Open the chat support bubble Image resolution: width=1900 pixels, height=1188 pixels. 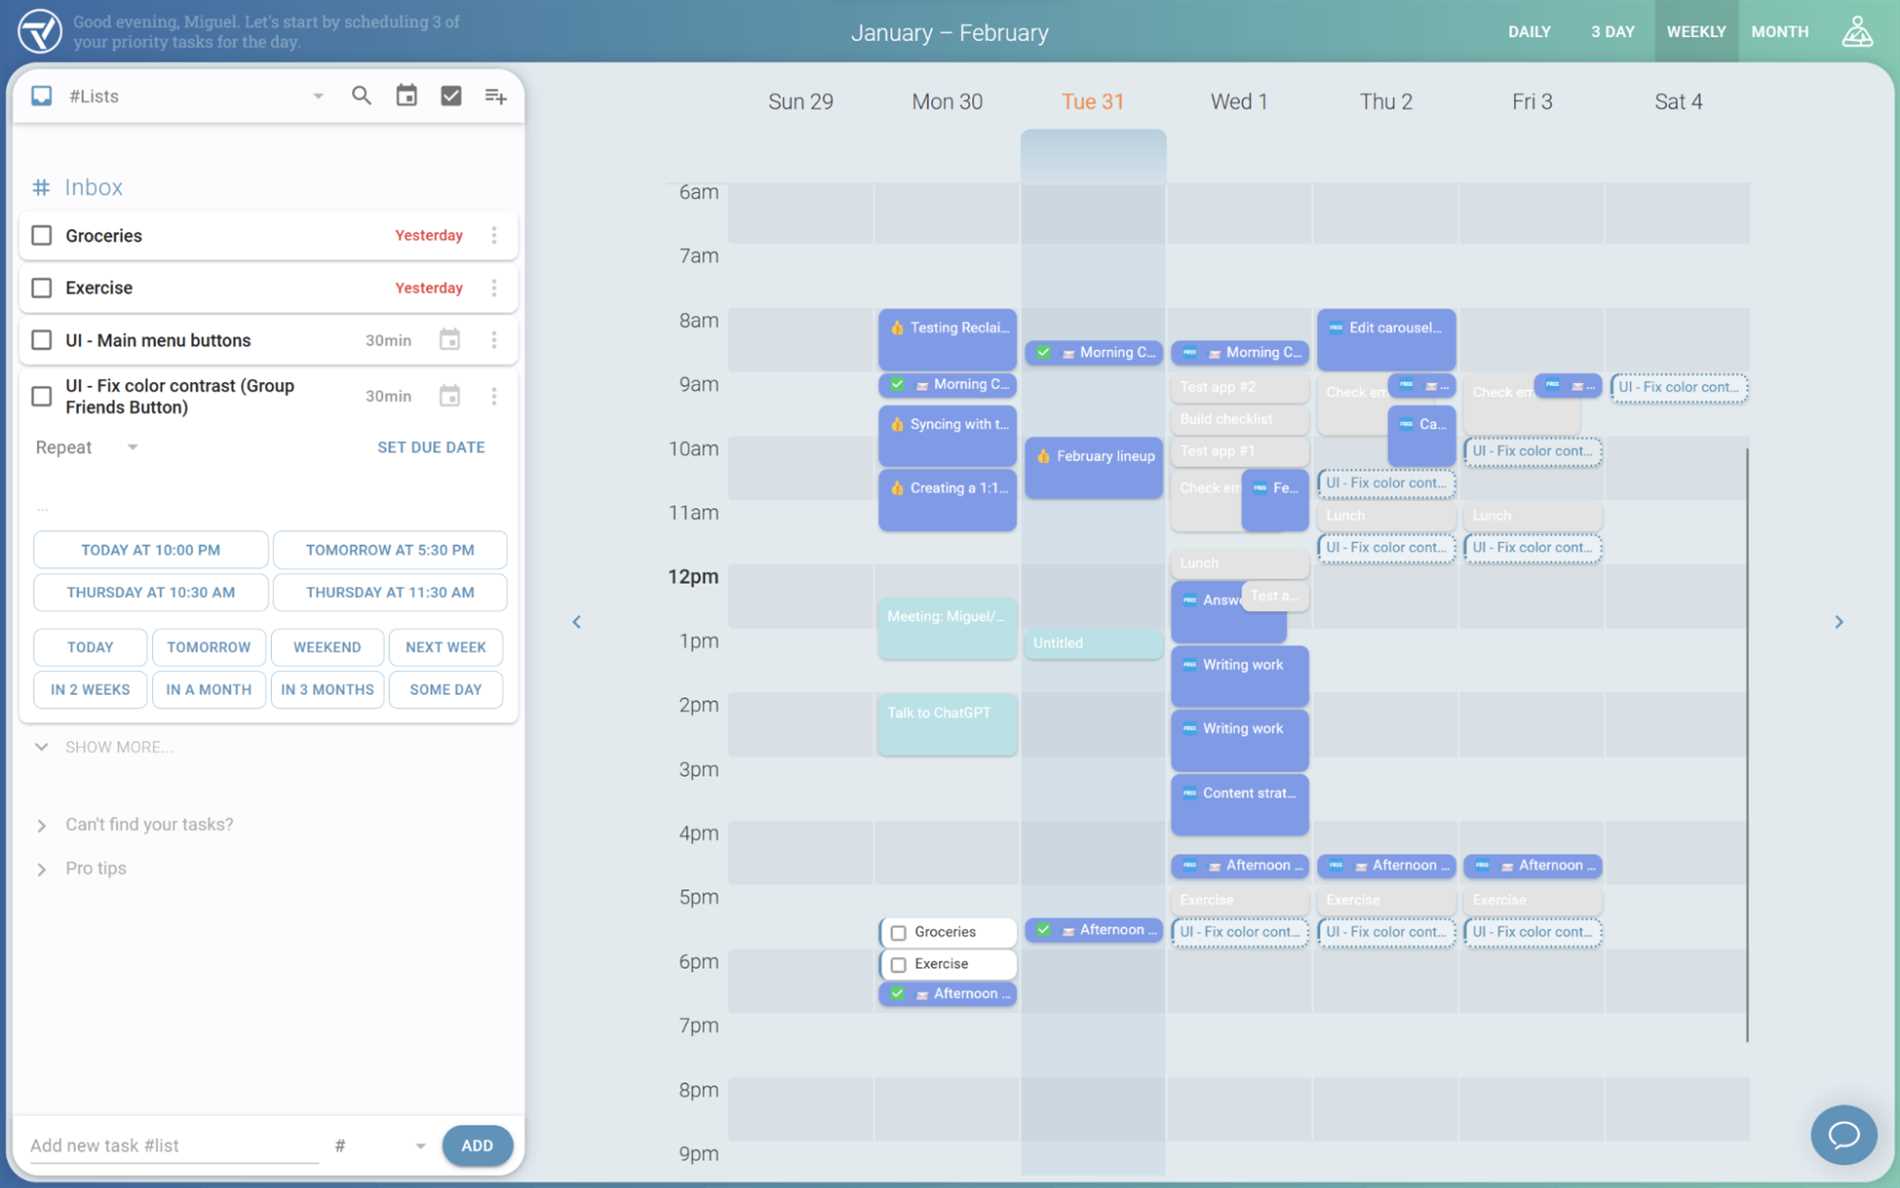[1843, 1135]
